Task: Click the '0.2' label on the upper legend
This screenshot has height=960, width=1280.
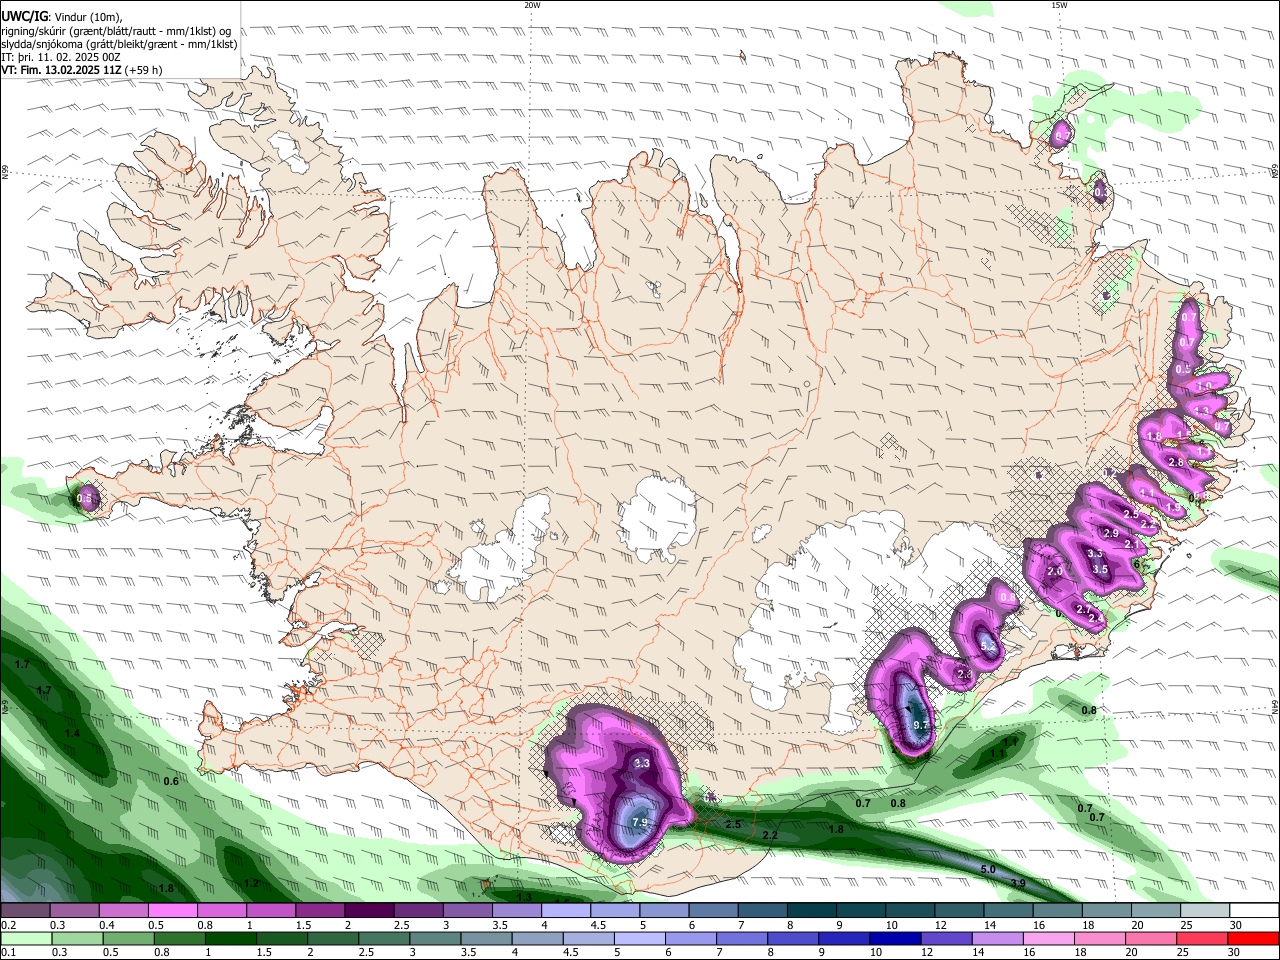Action: 9,925
